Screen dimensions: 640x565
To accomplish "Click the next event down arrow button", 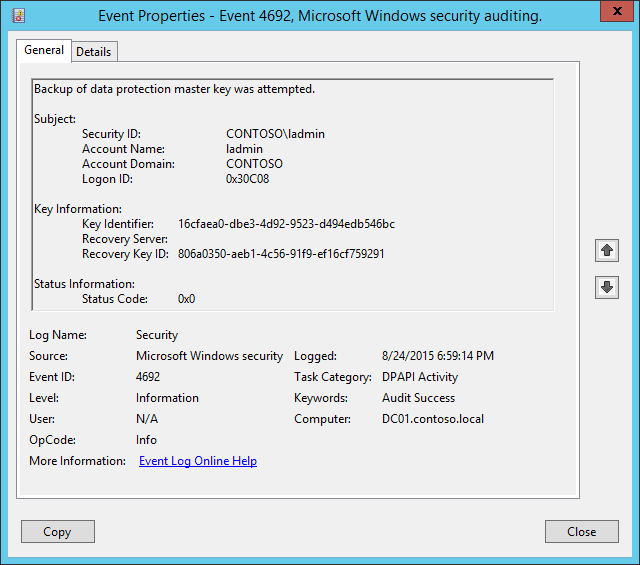I will [x=606, y=287].
